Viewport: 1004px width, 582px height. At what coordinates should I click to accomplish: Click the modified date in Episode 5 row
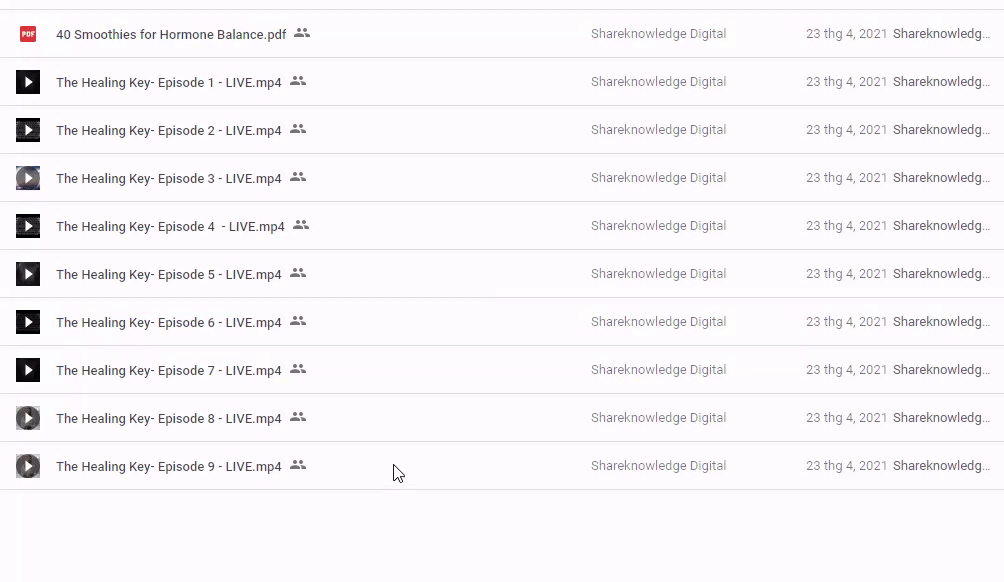[846, 274]
